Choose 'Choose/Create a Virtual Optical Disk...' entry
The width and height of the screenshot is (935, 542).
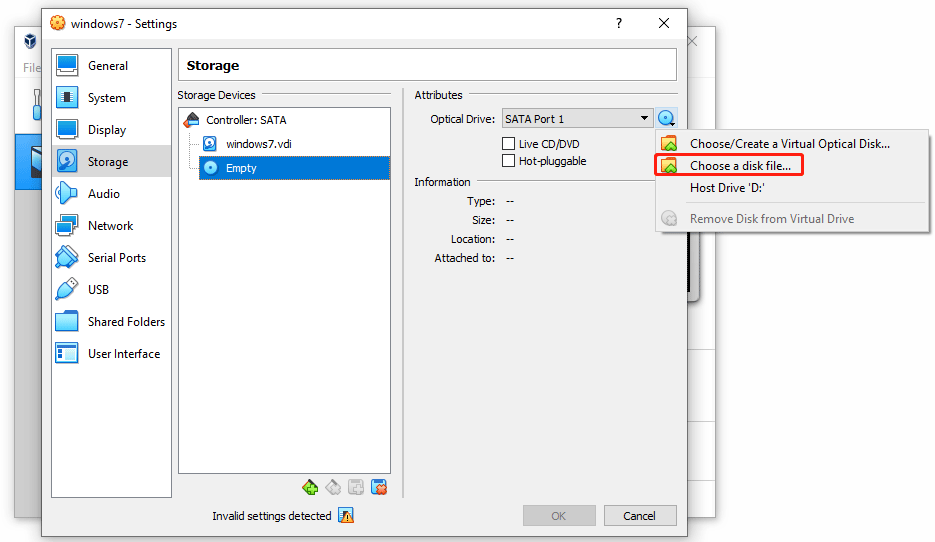tap(791, 144)
